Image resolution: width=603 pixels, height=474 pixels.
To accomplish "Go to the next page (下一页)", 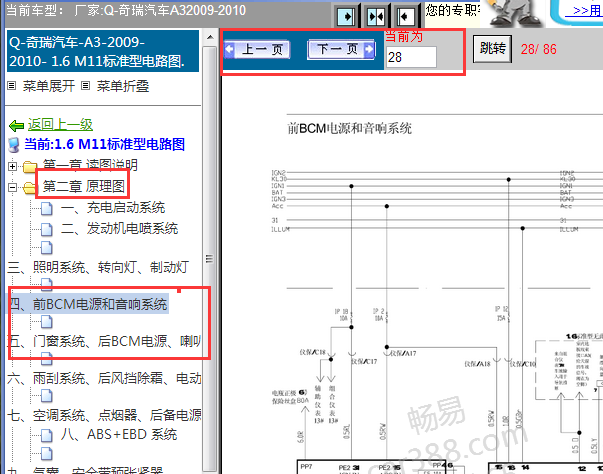I will (341, 49).
